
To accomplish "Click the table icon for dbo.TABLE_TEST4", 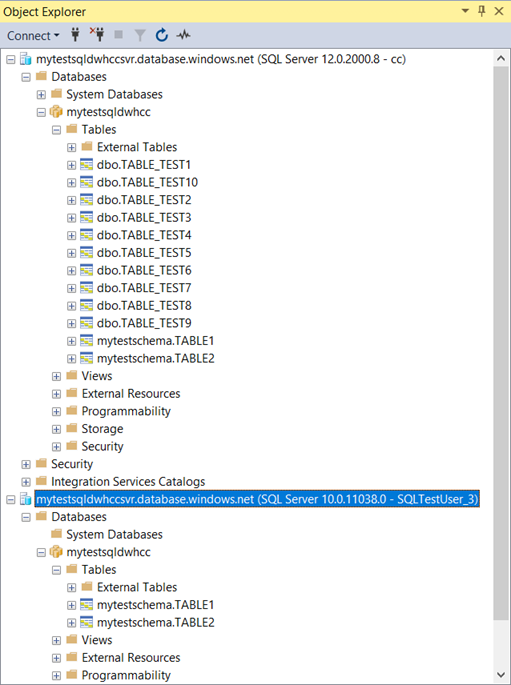I will coord(86,235).
